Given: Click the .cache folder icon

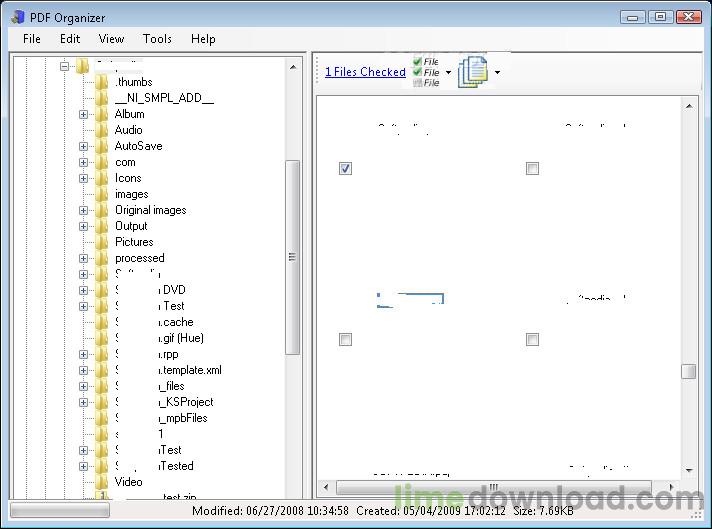Looking at the screenshot, I should 102,322.
